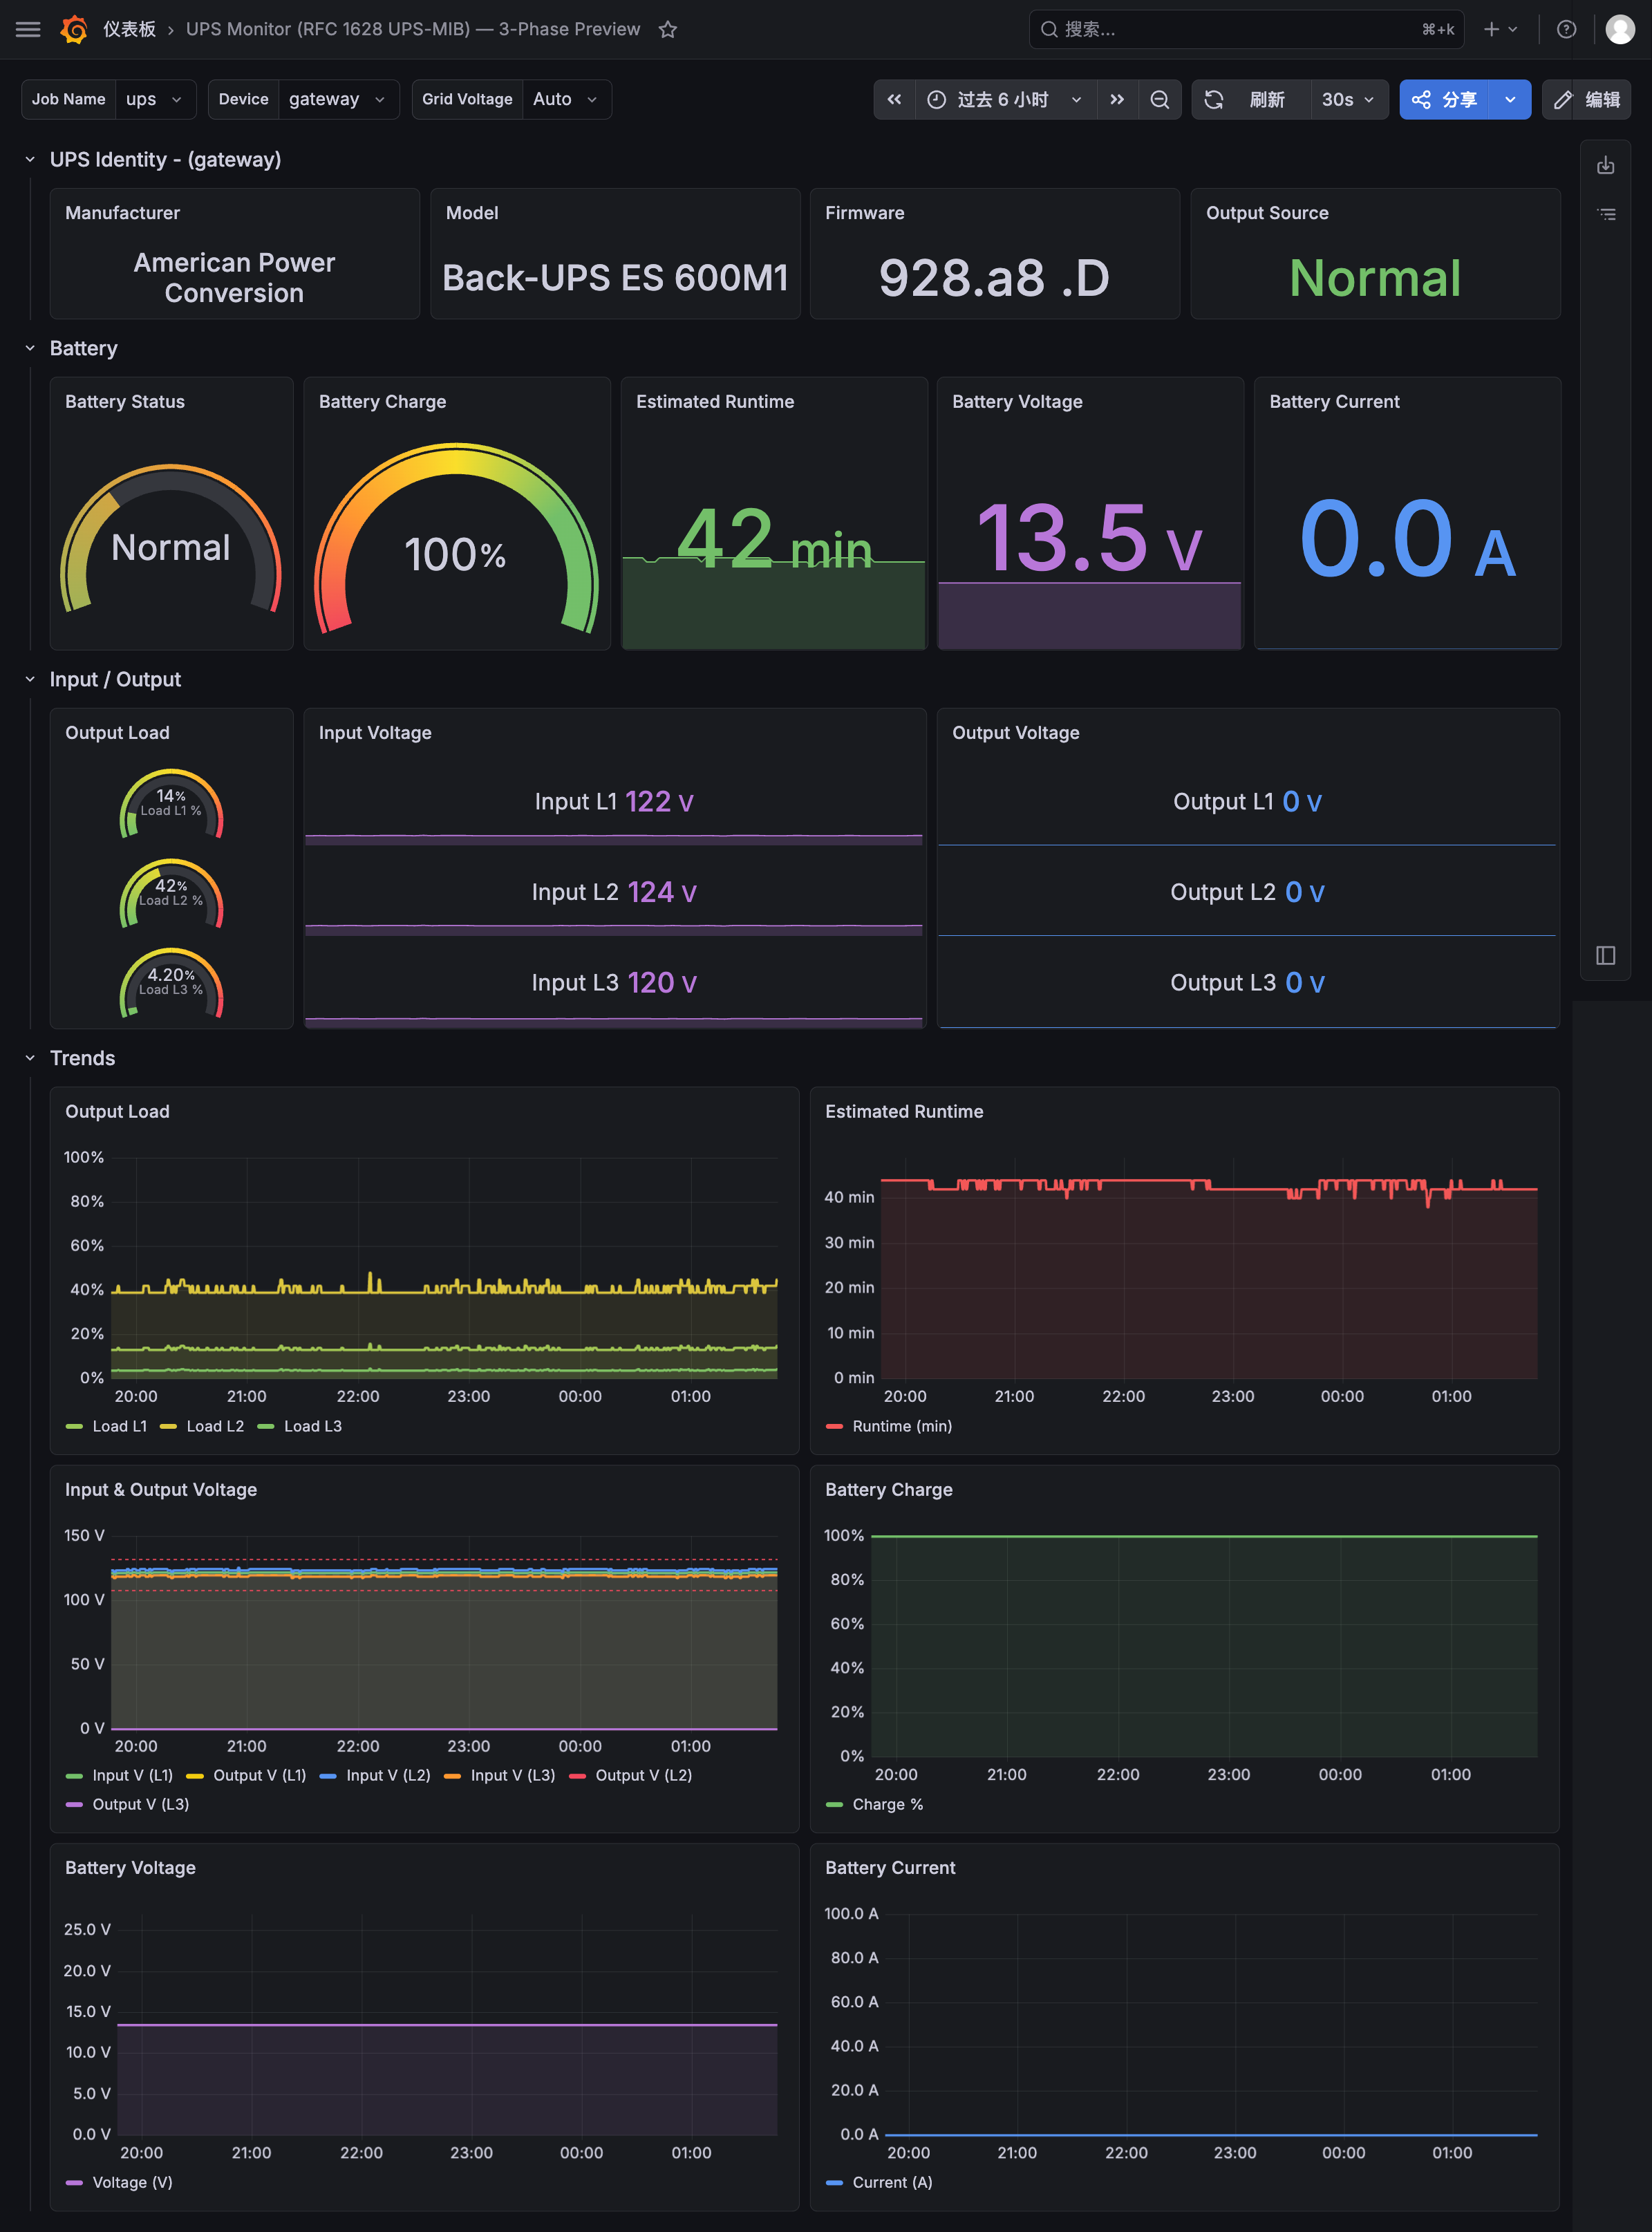
Task: Toggle Runtime (min) legend series
Action: coord(889,1426)
